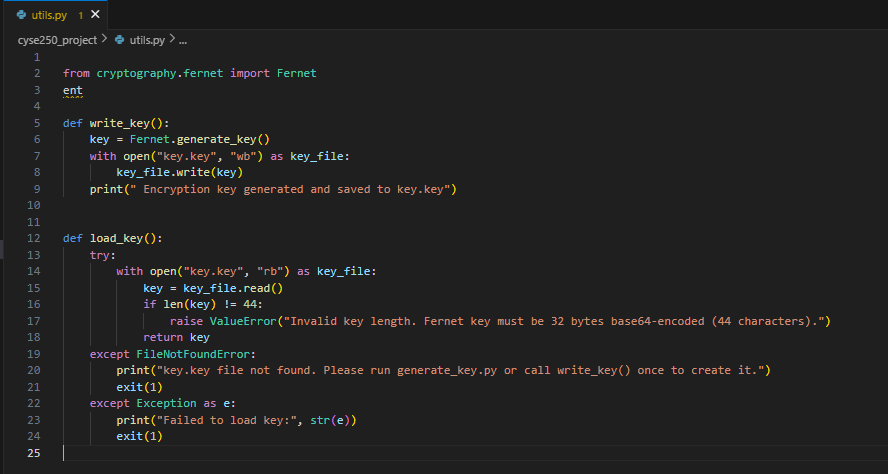Click the squiggly-underlined 'ent' text on line 3
Viewport: 888px width, 474px height.
73,90
